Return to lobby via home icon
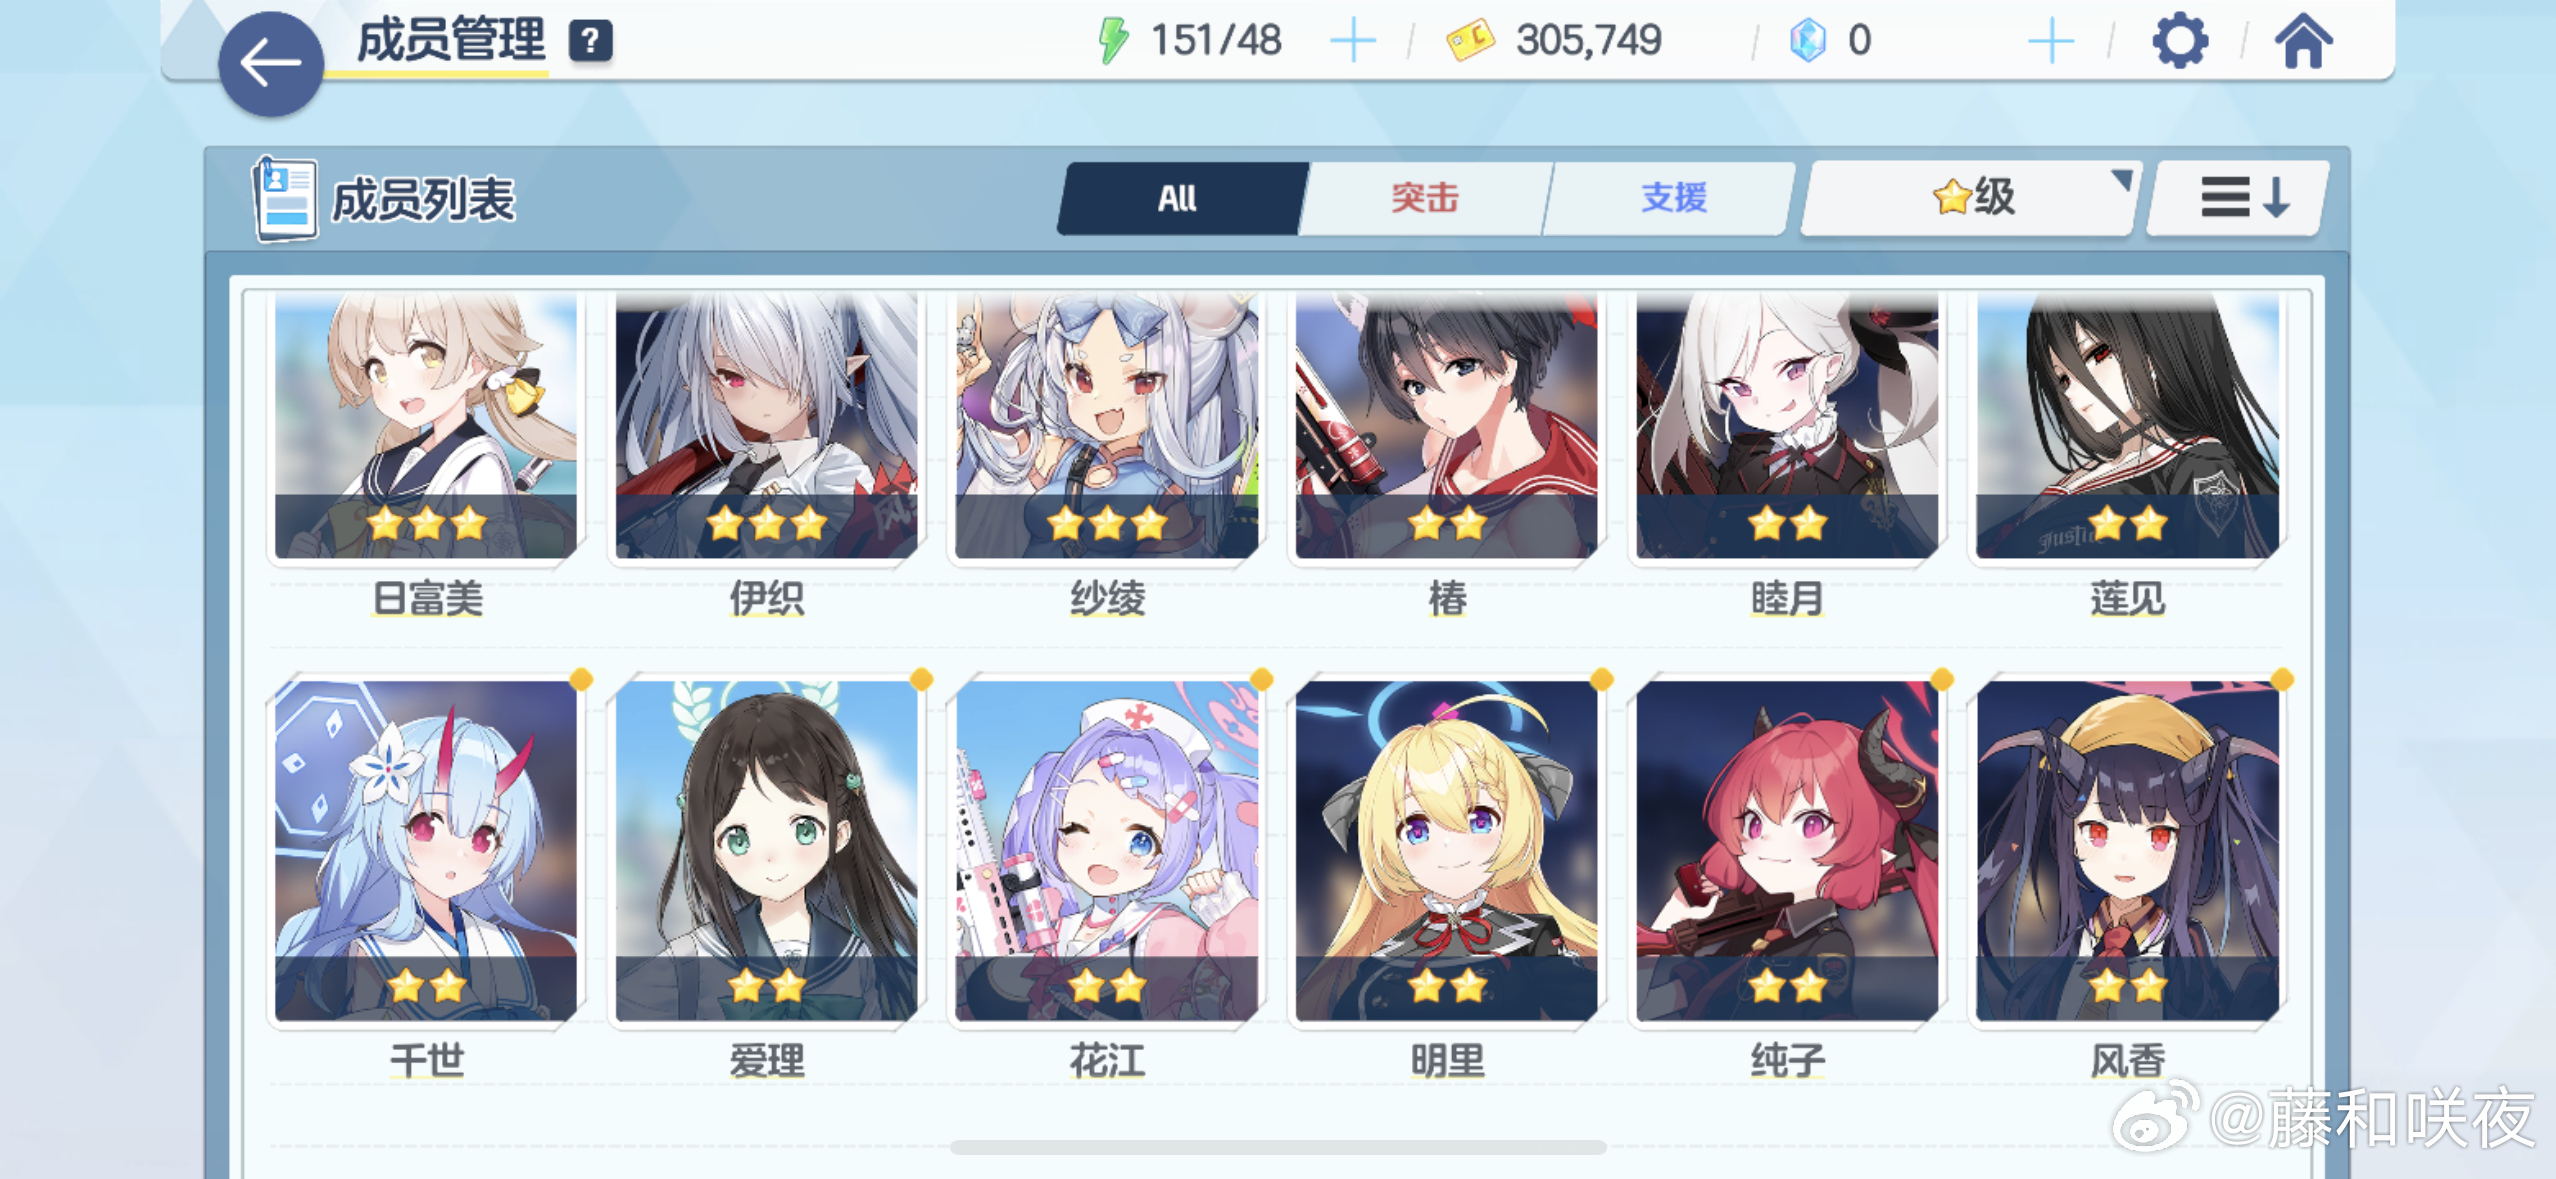Screen dimensions: 2556x1179 (2304, 41)
